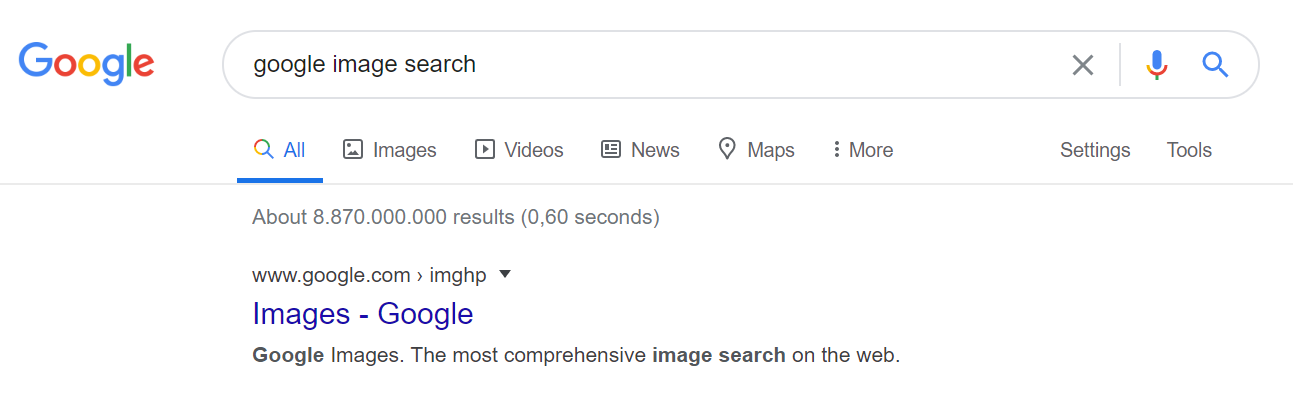Viewport: 1293px width, 394px height.
Task: Click the newspaper icon beside News
Action: 611,150
